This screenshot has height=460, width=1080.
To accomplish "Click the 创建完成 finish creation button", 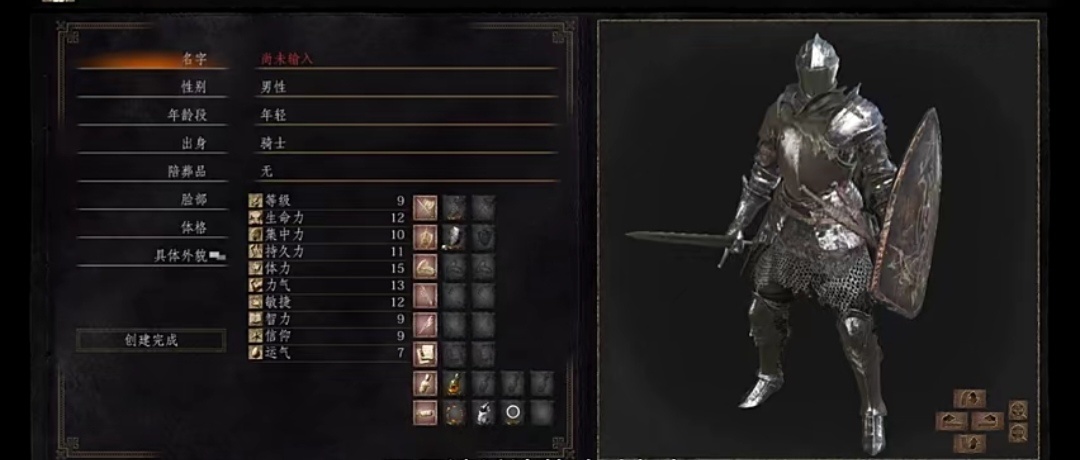I will [x=151, y=340].
